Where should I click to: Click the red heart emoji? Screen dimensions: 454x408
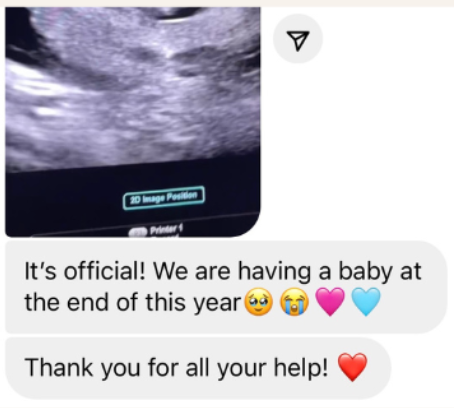click(x=353, y=367)
